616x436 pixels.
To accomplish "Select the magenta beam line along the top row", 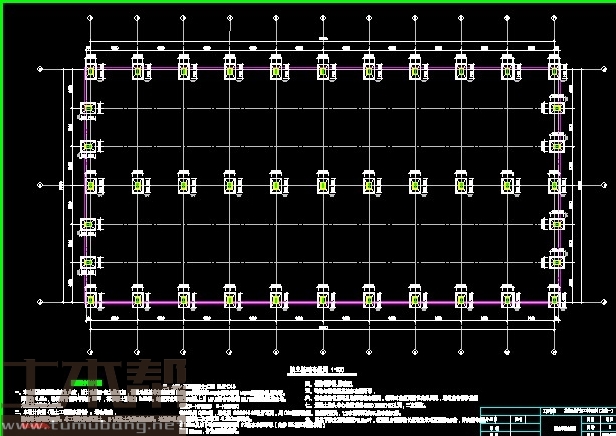I will pos(300,69).
